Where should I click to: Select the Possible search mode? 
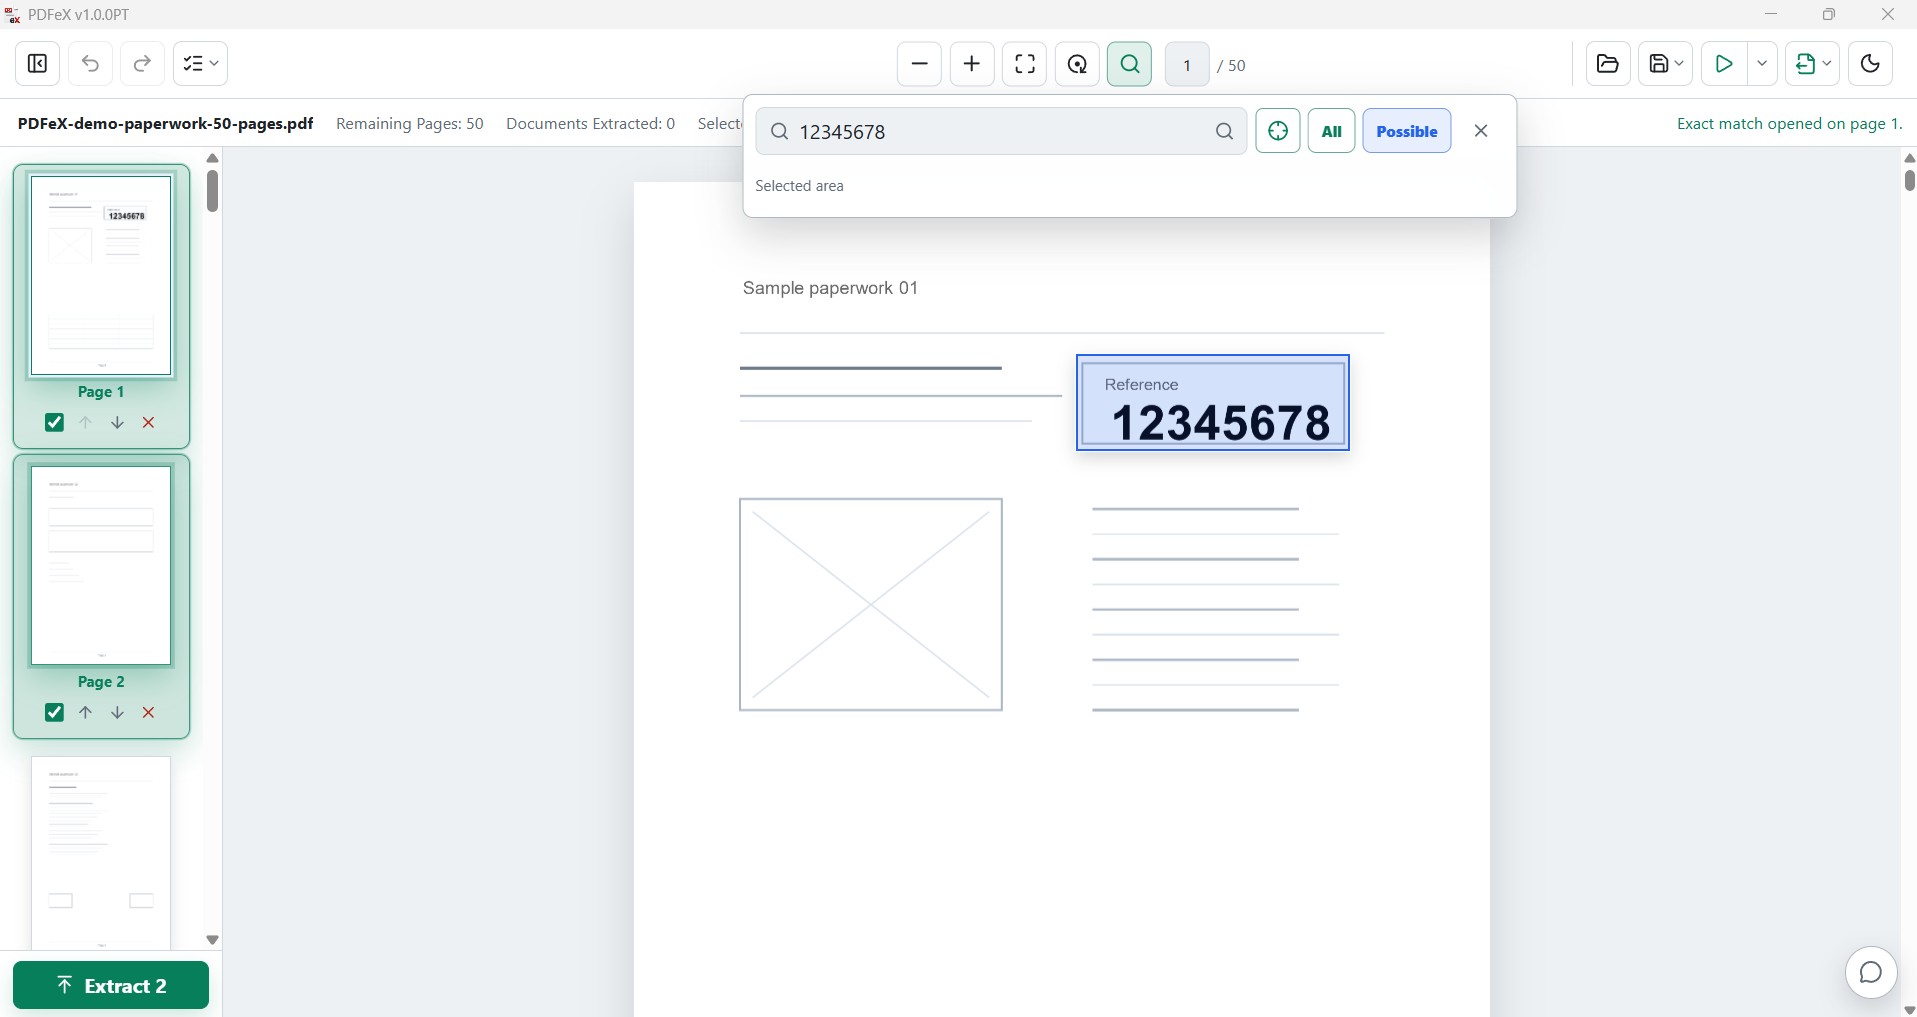click(x=1406, y=131)
